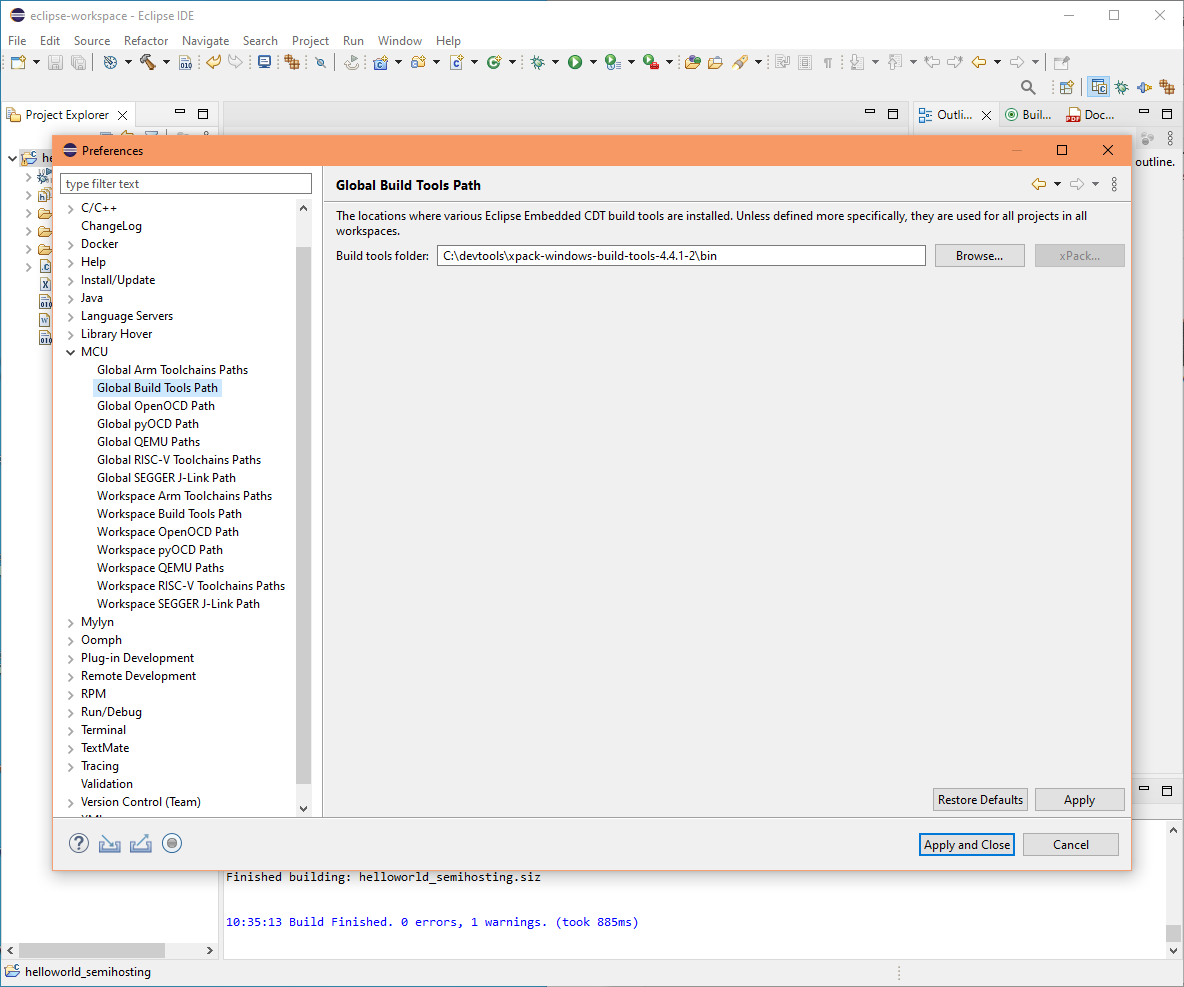
Task: Click the export preferences icon at dialog bottom
Action: pyautogui.click(x=140, y=843)
